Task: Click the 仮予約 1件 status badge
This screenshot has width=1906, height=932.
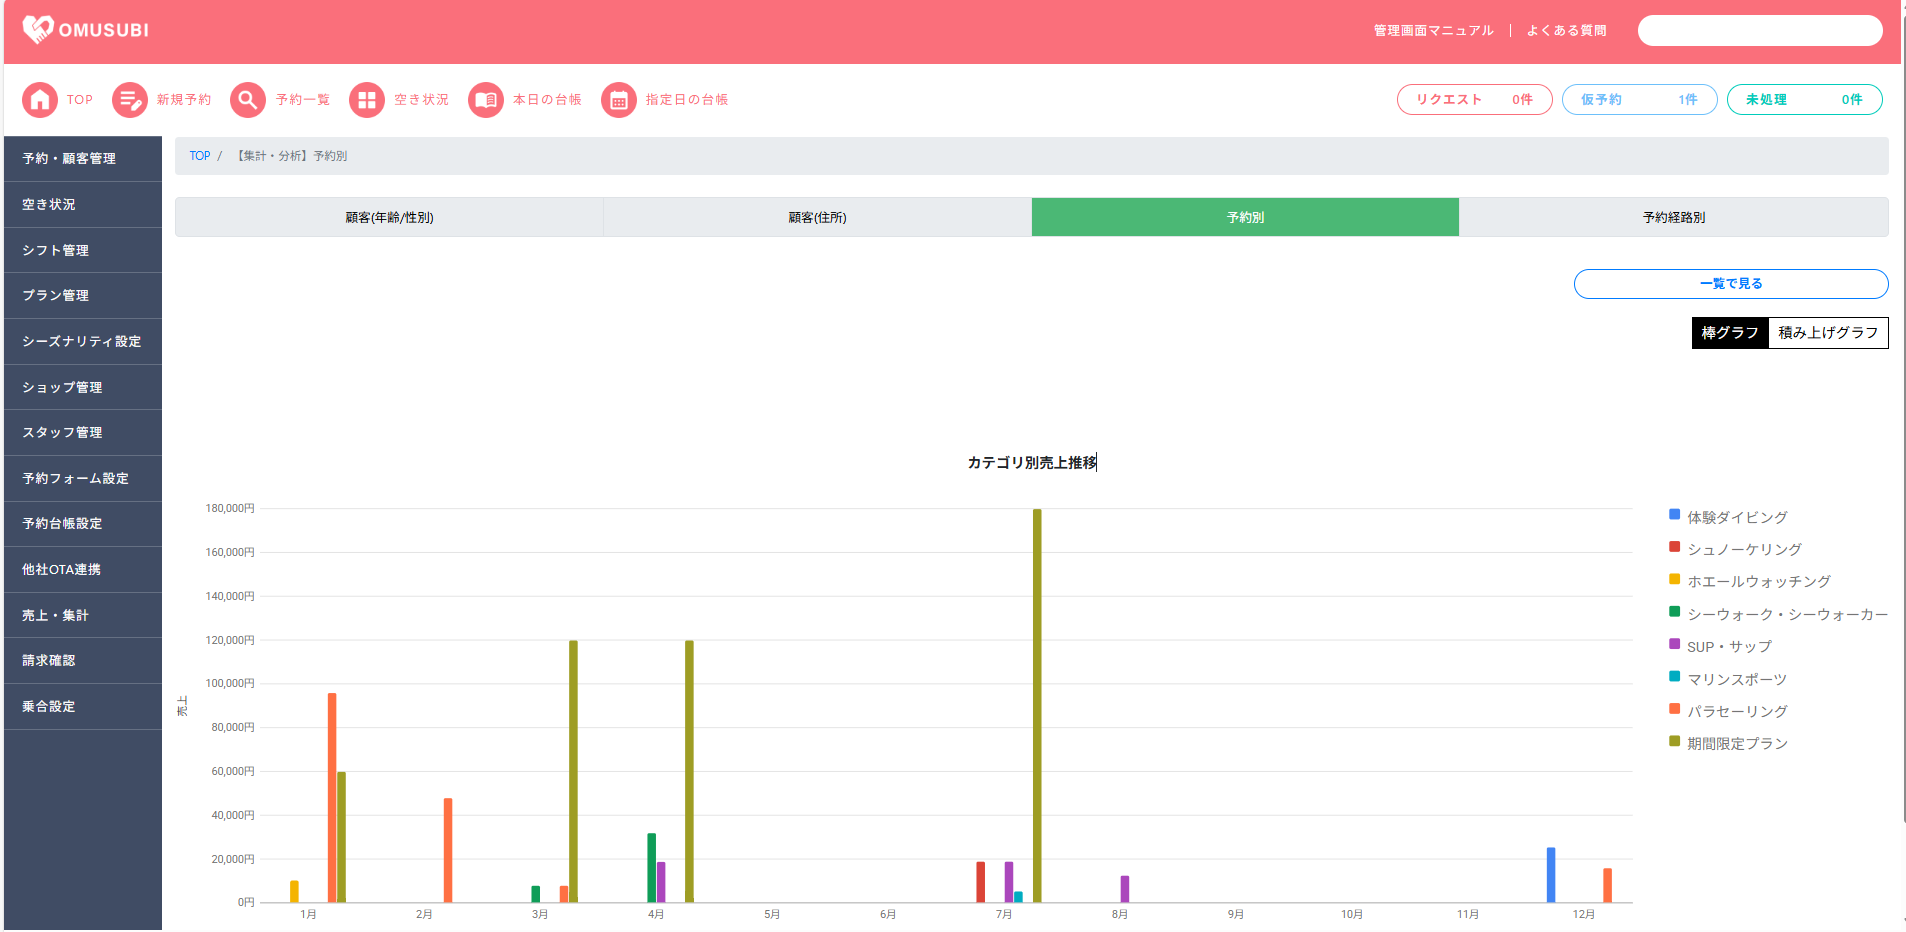Action: 1639,100
